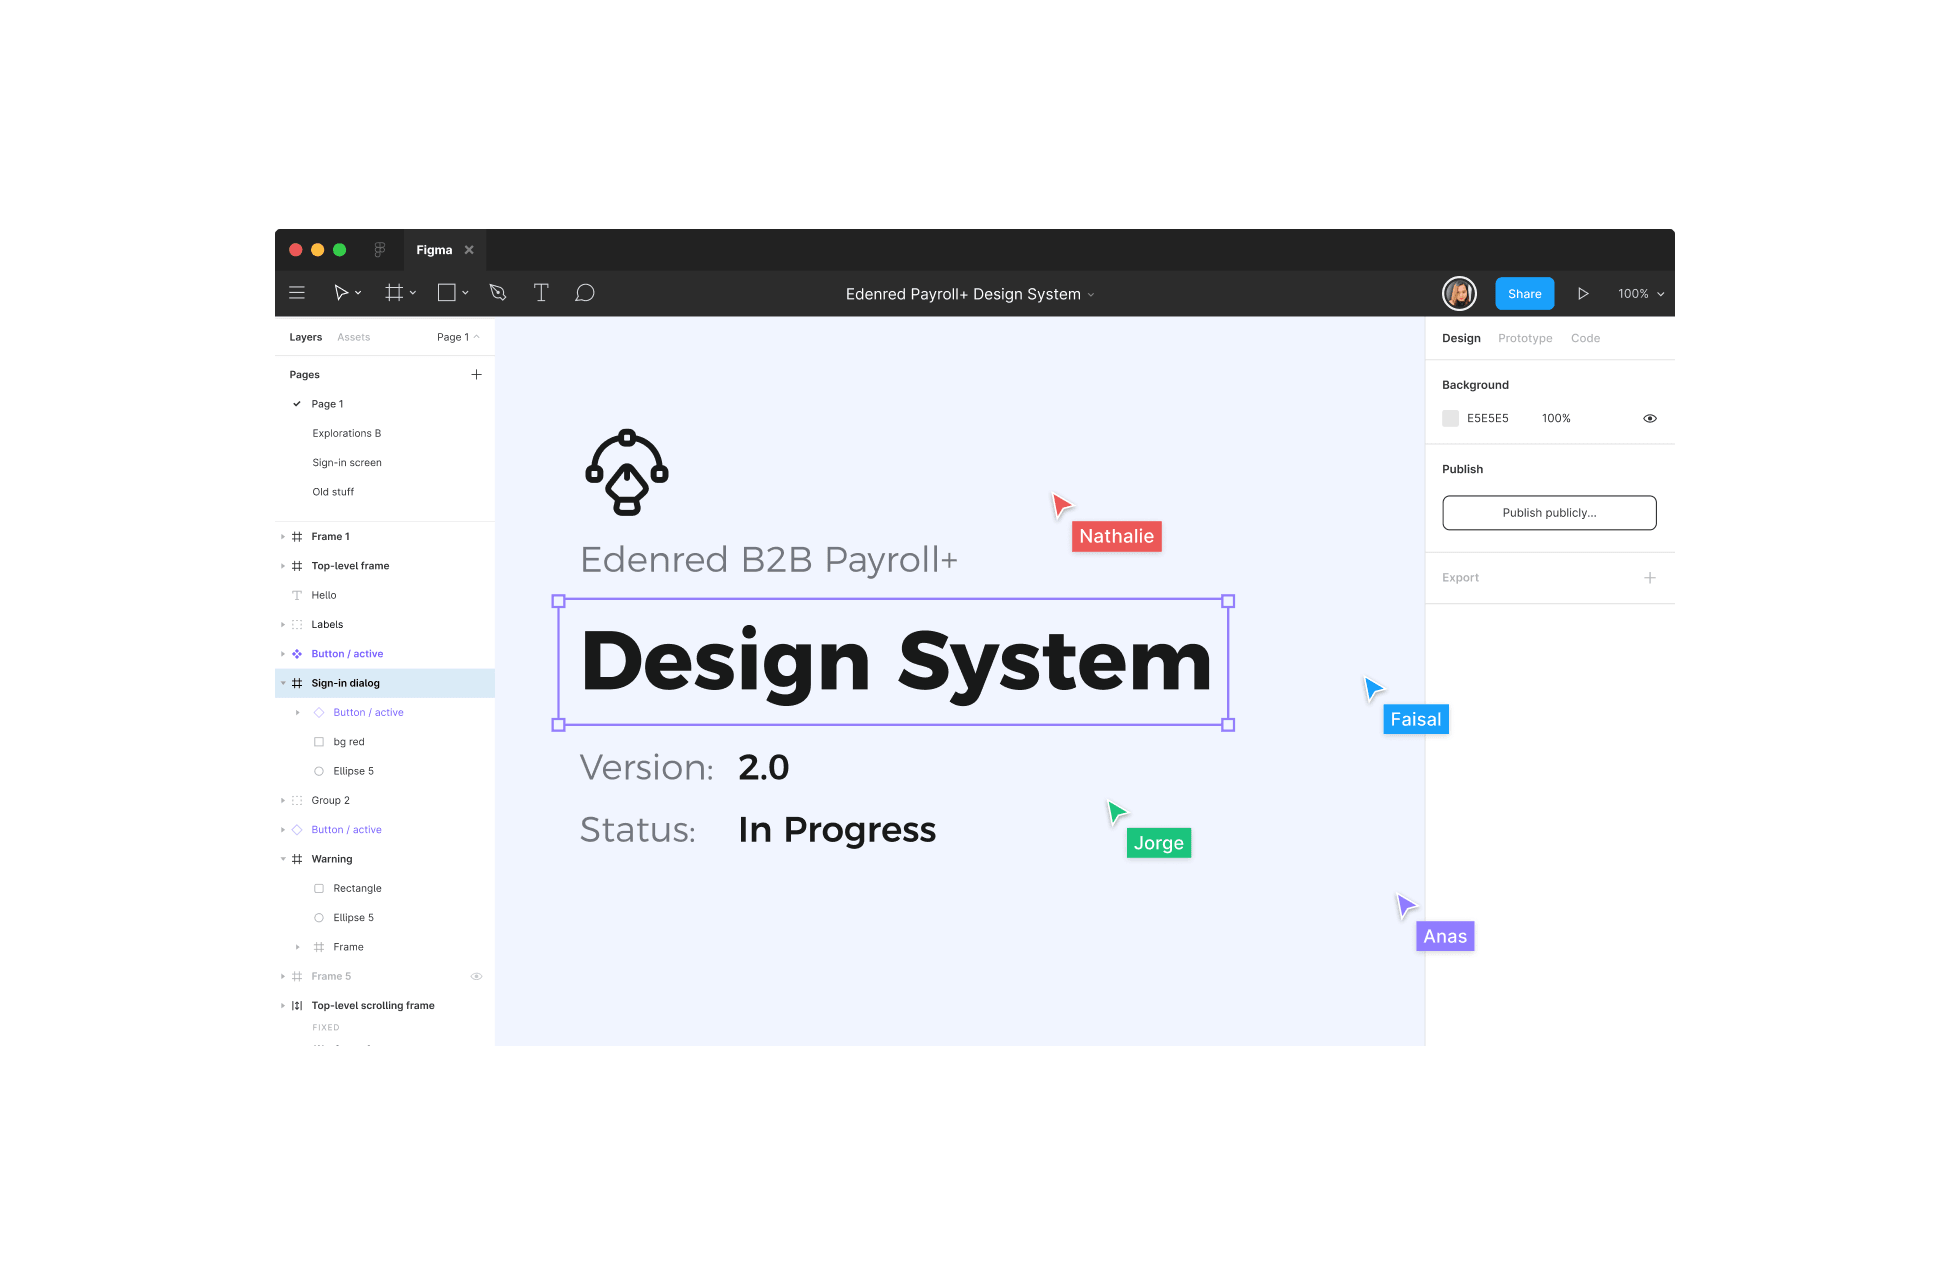Select the Pen tool
The width and height of the screenshot is (1950, 1276).
(x=497, y=292)
